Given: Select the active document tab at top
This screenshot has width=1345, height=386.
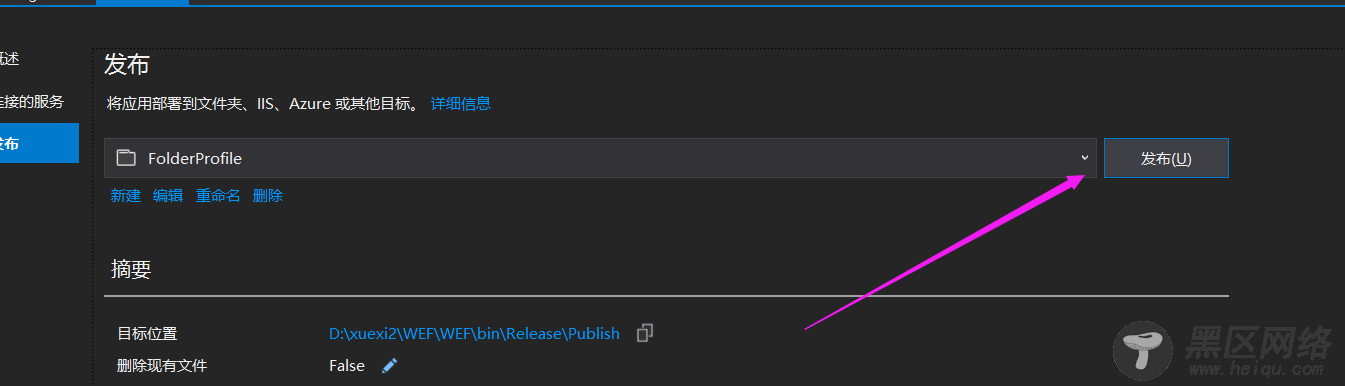Looking at the screenshot, I should pos(142,2).
